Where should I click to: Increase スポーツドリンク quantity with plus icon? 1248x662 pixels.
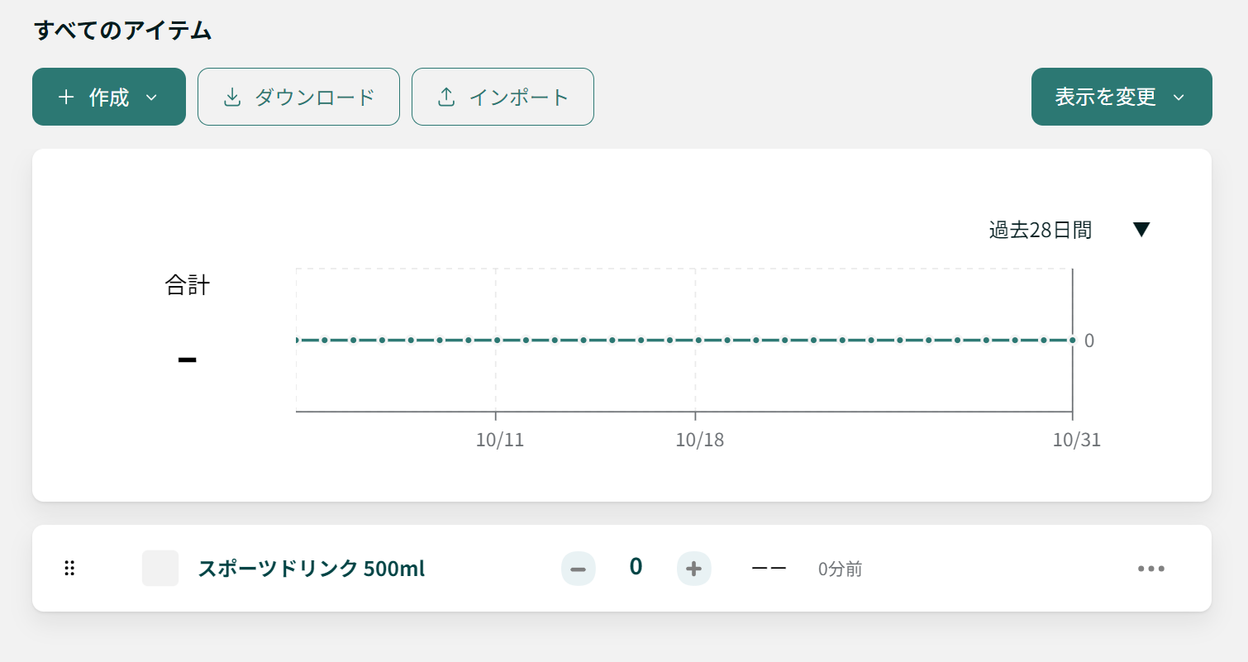(694, 569)
